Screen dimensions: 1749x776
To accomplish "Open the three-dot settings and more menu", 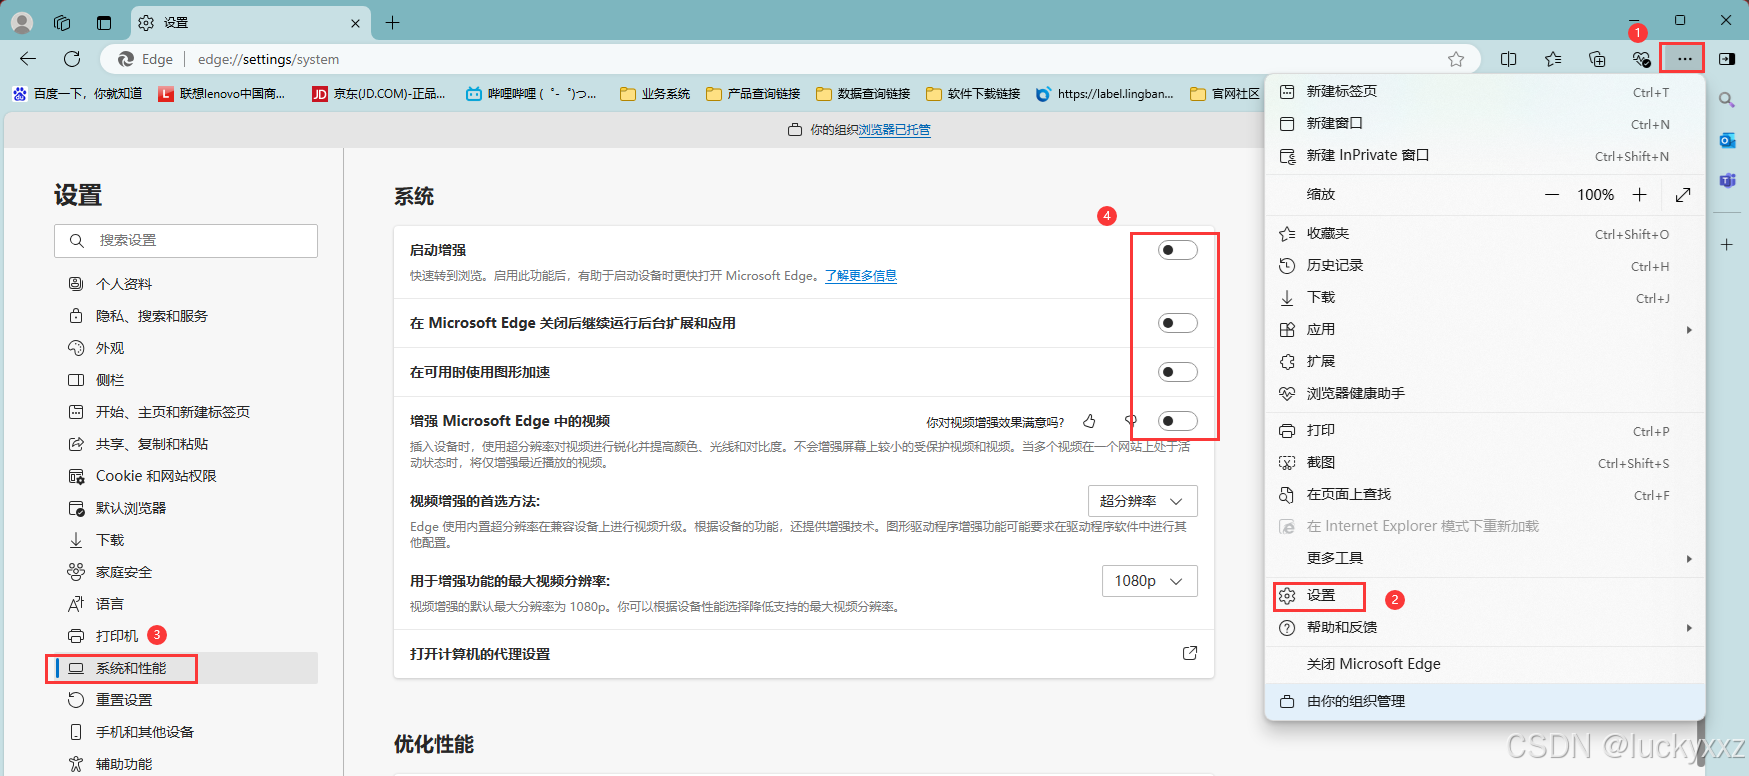I will pos(1685,59).
